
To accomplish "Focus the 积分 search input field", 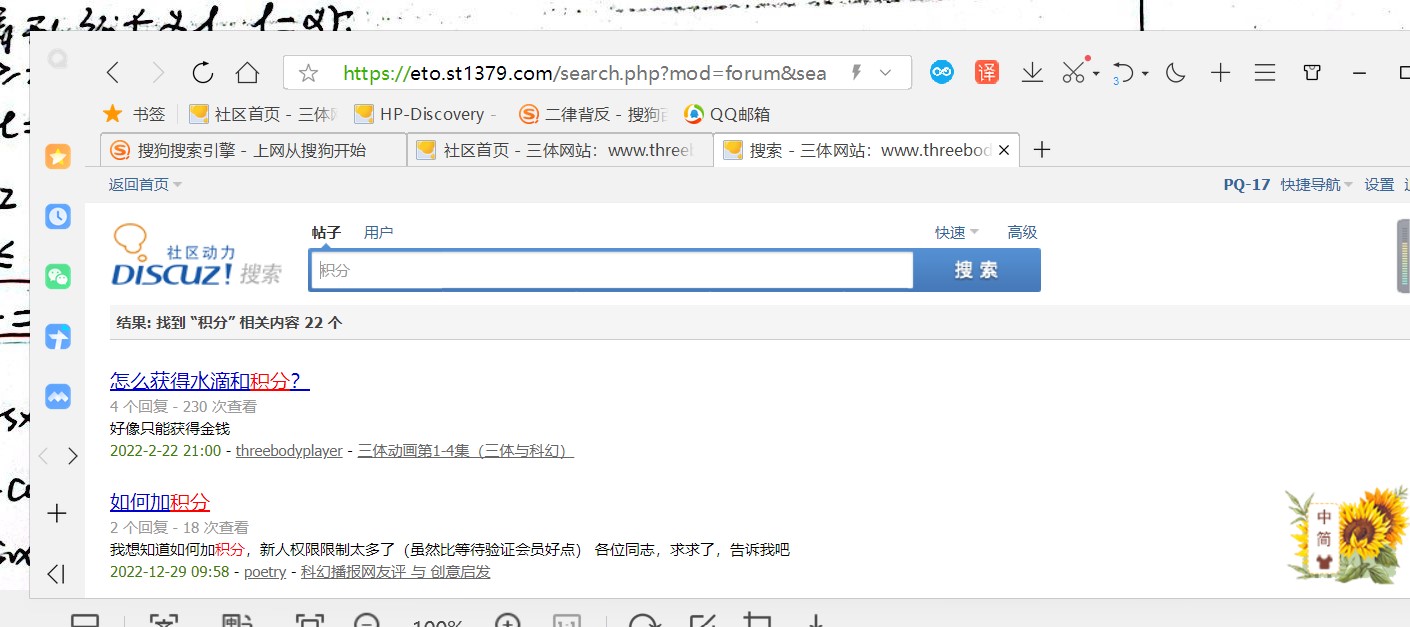I will click(x=612, y=270).
